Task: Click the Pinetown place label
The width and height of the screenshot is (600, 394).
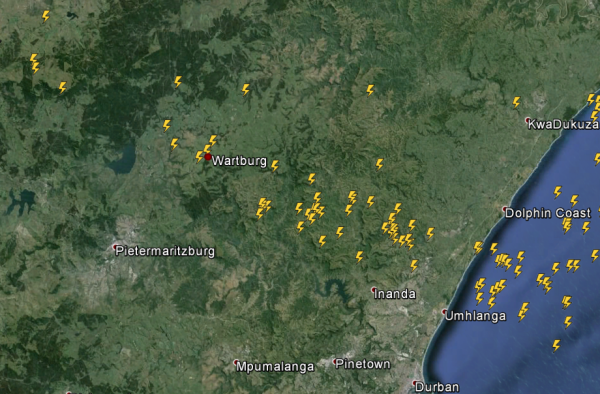Action: point(363,364)
